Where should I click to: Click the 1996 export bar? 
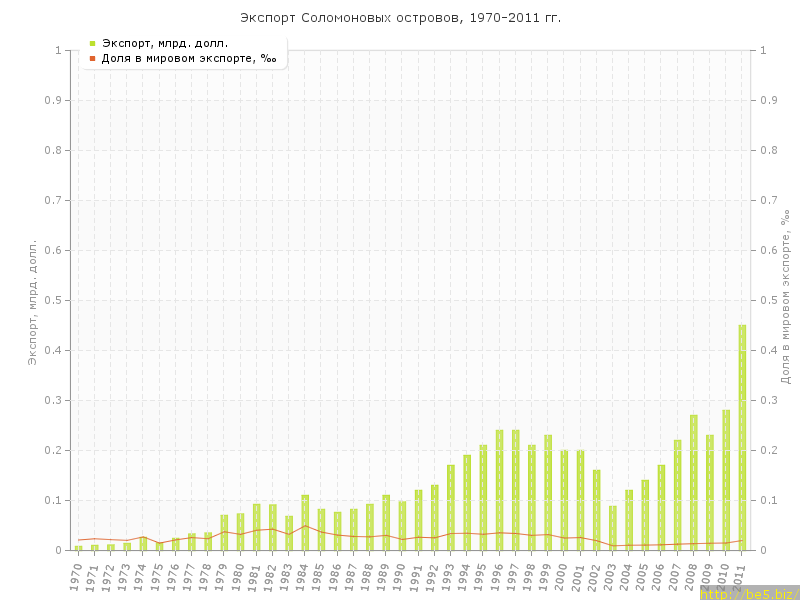click(x=500, y=490)
